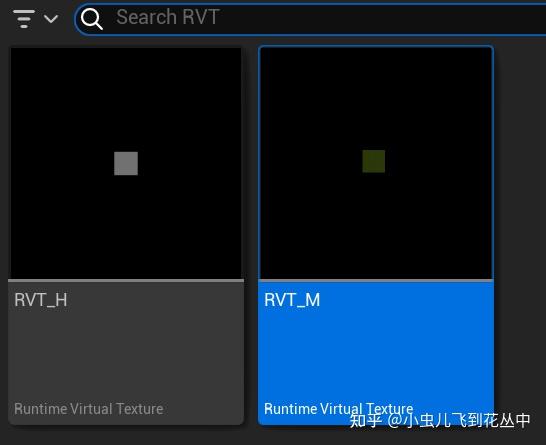Click Runtime Virtual Texture text under RVT_H

pyautogui.click(x=89, y=409)
